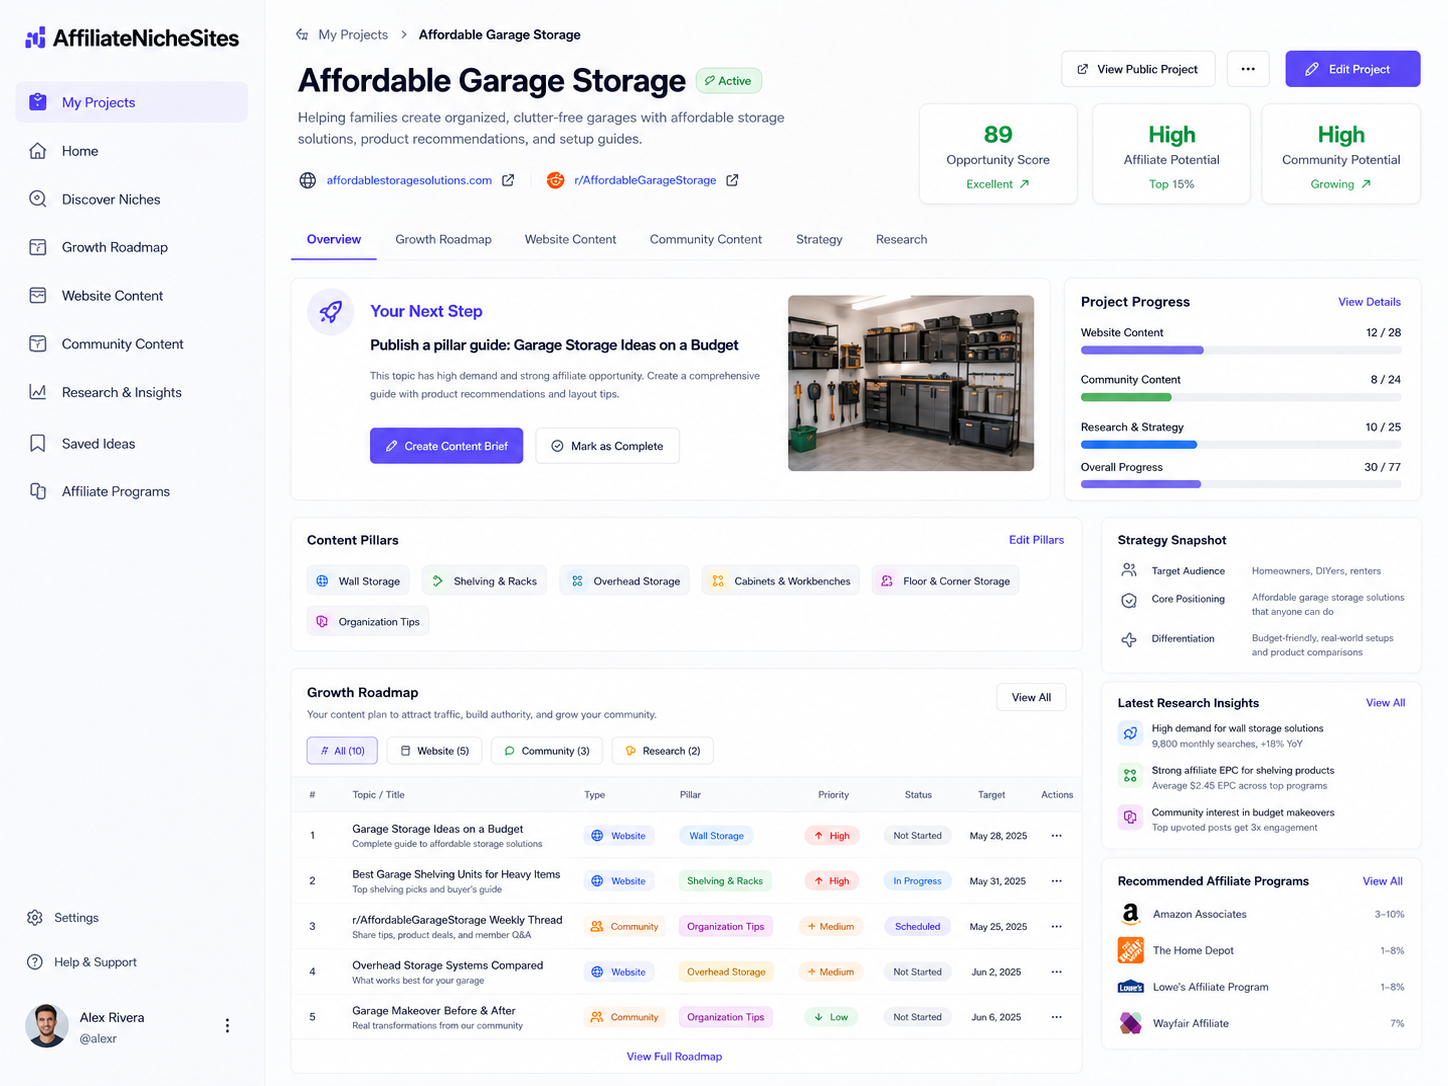Click the Community Content progress bar
The height and width of the screenshot is (1086, 1448).
[1240, 397]
